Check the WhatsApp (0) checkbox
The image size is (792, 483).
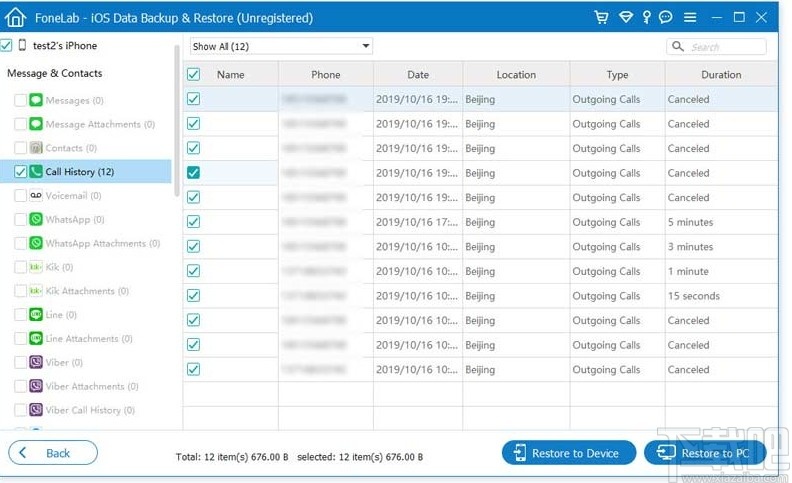pyautogui.click(x=20, y=219)
